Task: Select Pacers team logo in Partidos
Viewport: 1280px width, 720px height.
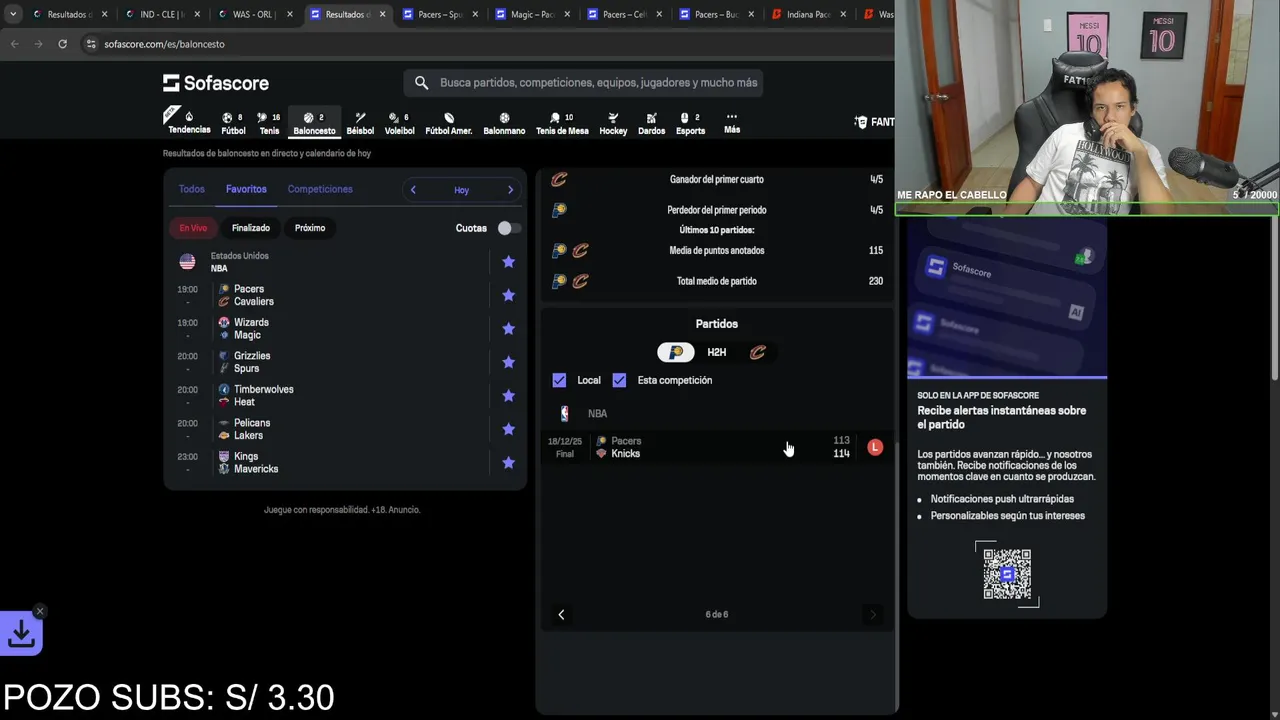Action: tap(676, 352)
